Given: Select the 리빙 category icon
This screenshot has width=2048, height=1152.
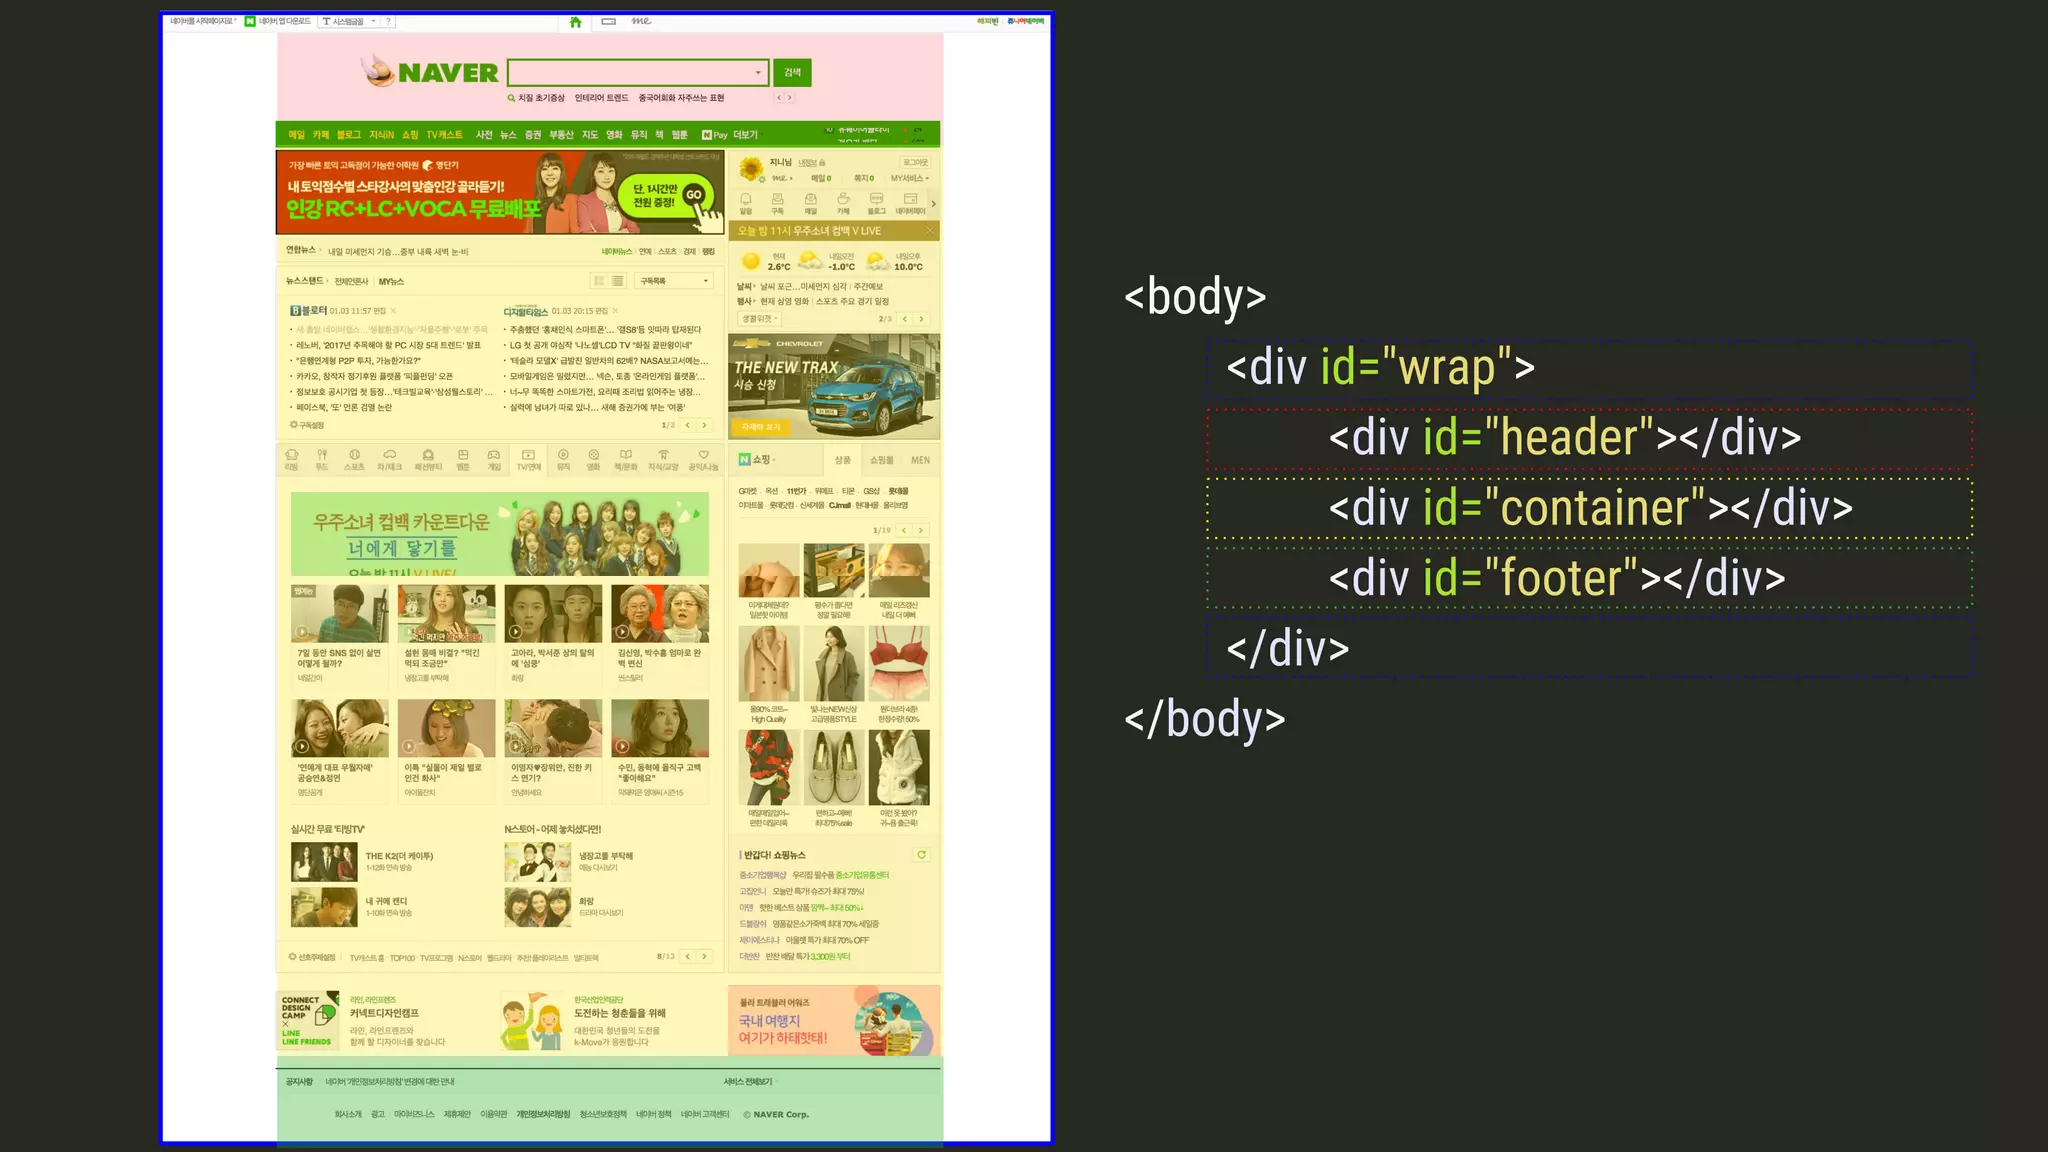Looking at the screenshot, I should coord(292,455).
